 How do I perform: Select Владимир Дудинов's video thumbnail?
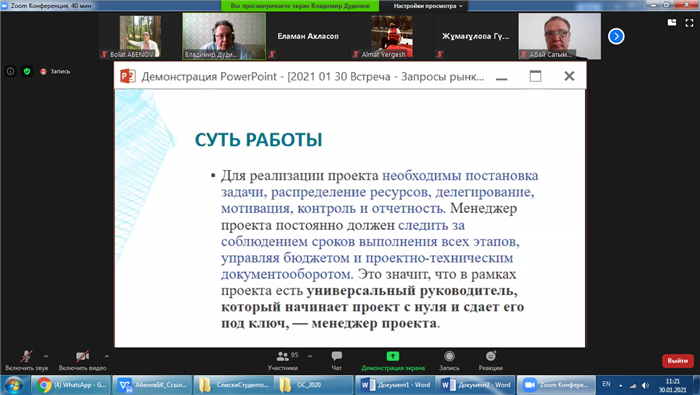click(224, 36)
